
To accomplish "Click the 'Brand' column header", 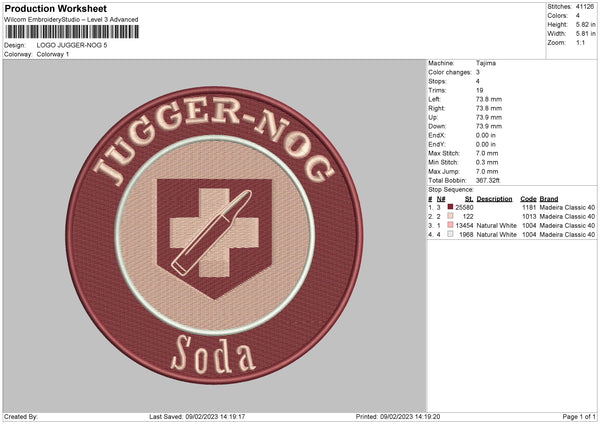I will (x=549, y=199).
